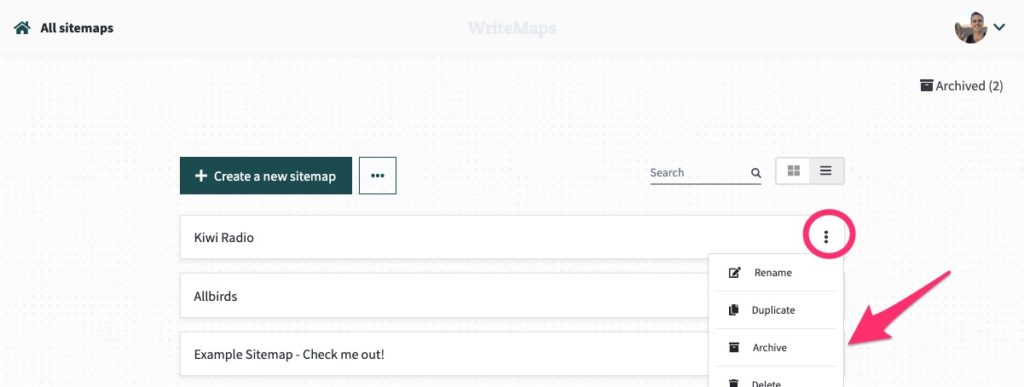Screen dimensions: 1024x387
Task: Open the Archived box icon
Action: tap(926, 85)
